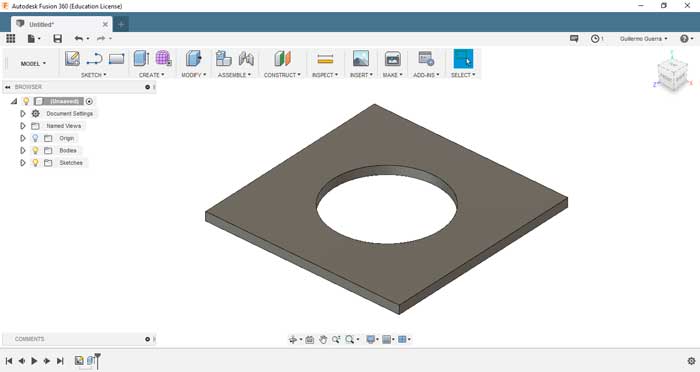Viewport: 700px width, 372px height.
Task: Add a new design tab
Action: pos(121,24)
